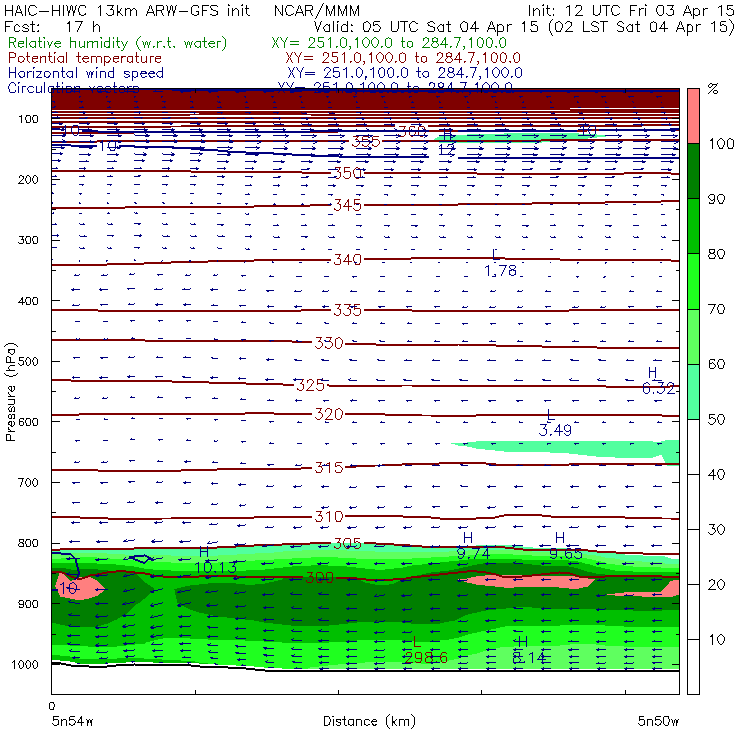This screenshot has width=740, height=740.
Task: Click the wind speed maximum value '10.13'
Action: 216,567
